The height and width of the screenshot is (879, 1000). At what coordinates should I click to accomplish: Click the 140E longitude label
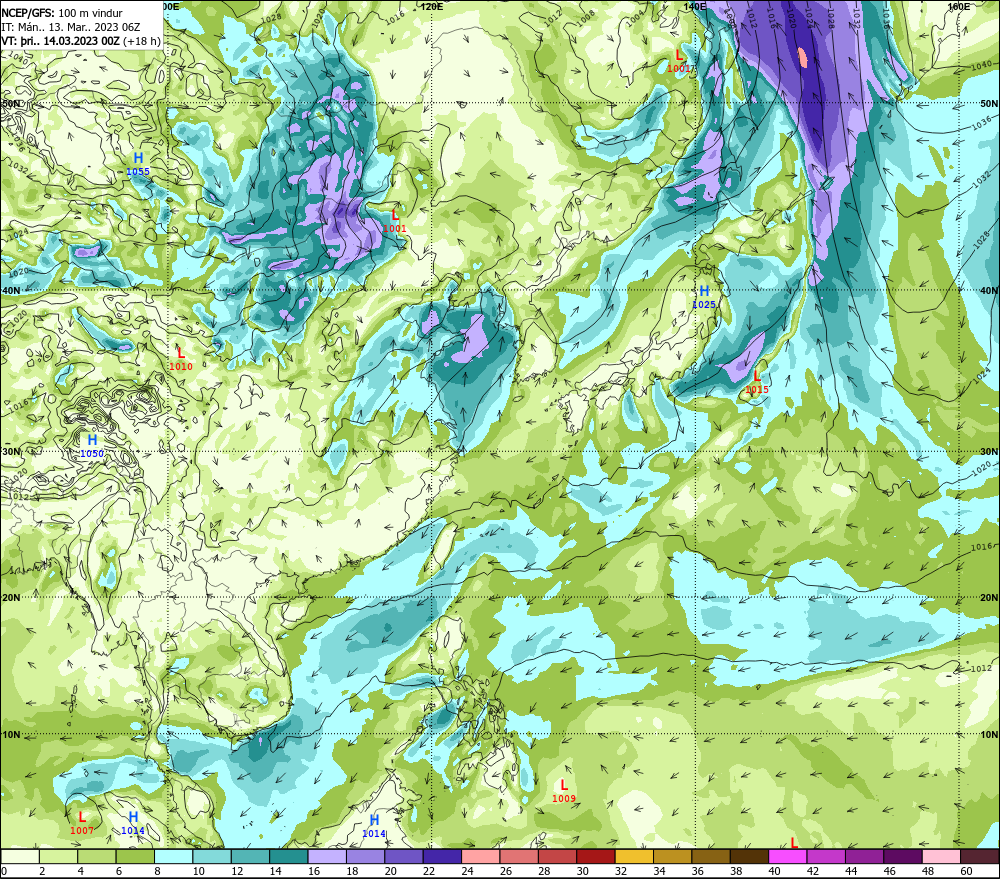click(x=695, y=6)
